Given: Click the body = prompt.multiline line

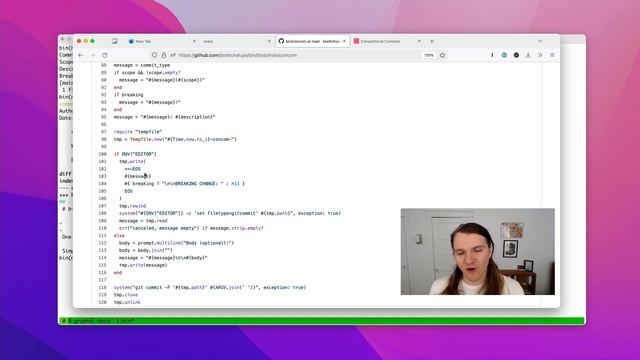Looking at the screenshot, I should tap(176, 243).
